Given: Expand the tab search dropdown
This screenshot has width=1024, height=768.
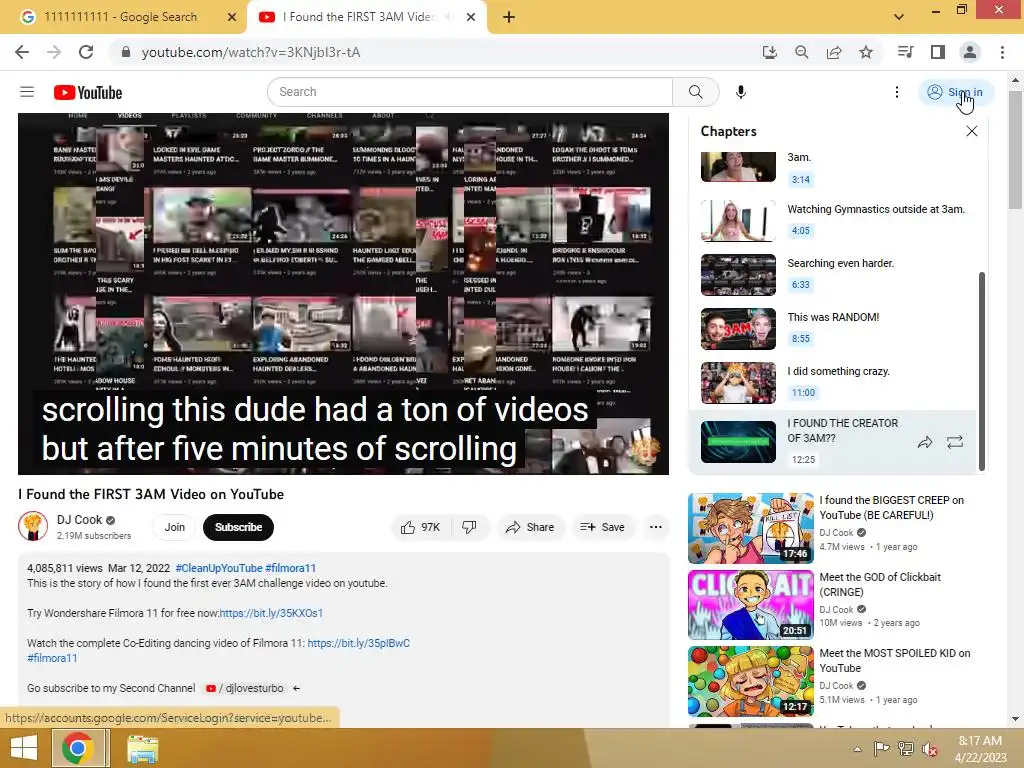Looking at the screenshot, I should (x=899, y=16).
